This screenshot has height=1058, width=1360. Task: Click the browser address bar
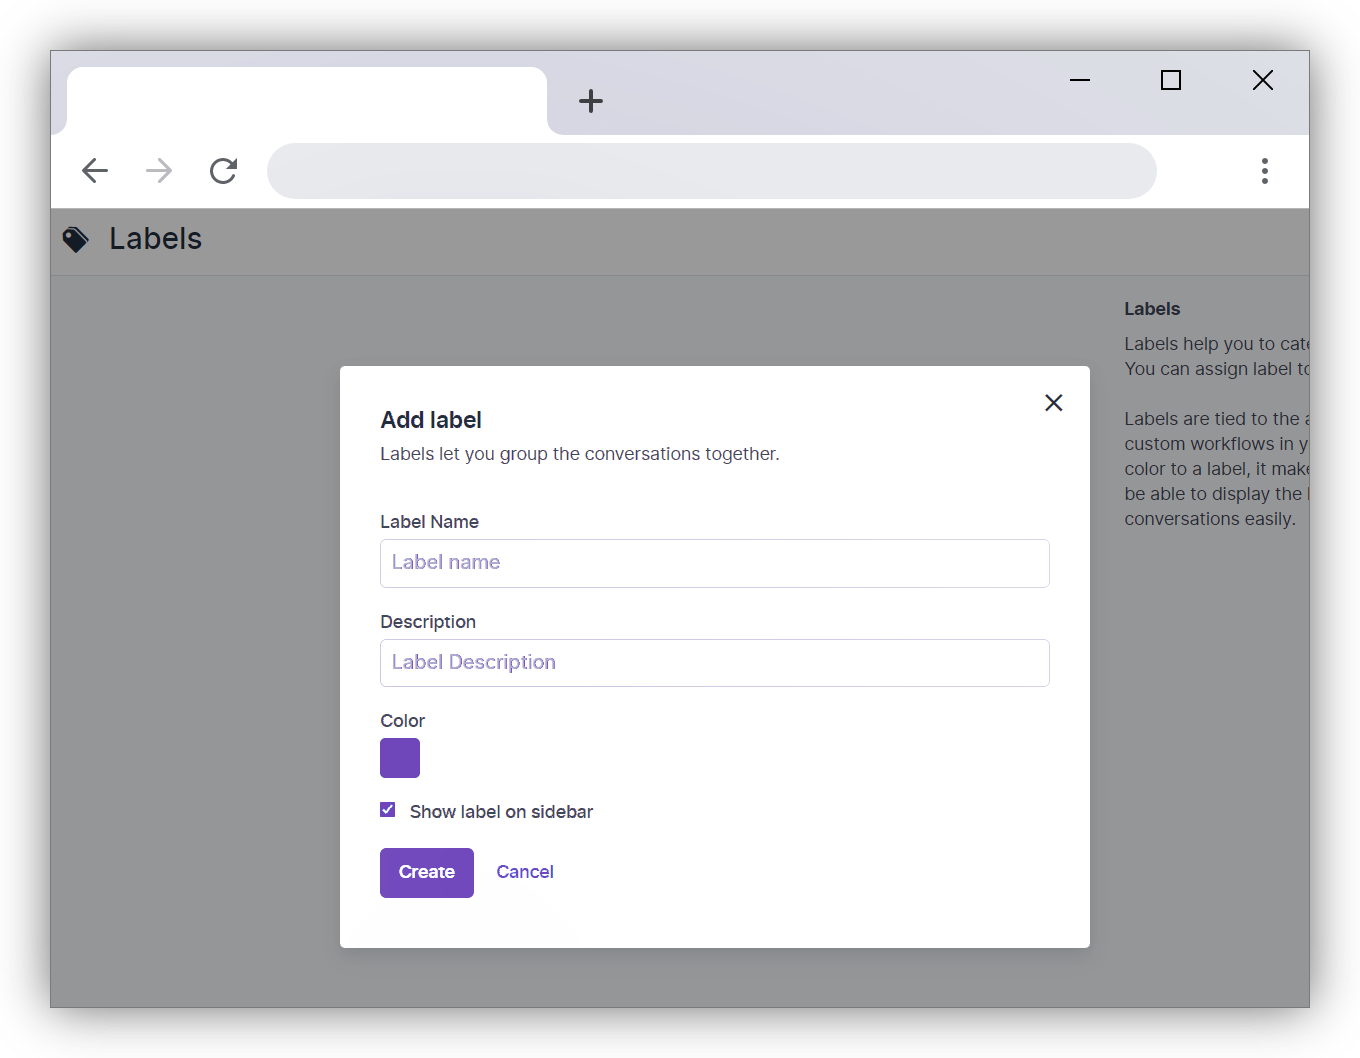point(711,171)
